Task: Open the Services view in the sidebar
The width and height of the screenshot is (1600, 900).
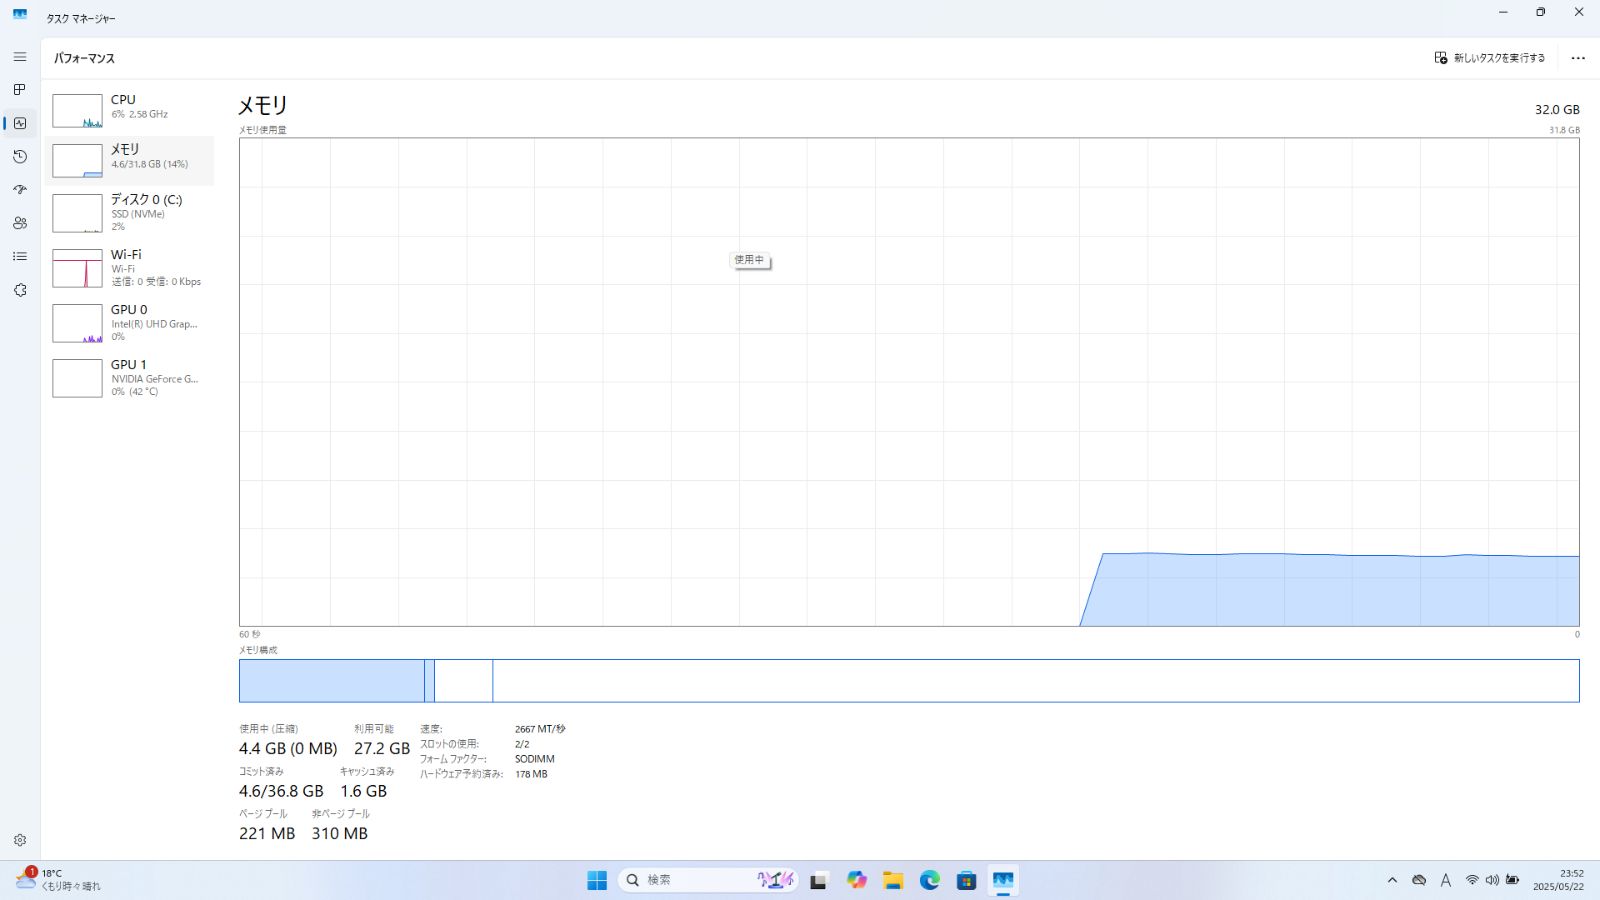Action: (19, 289)
